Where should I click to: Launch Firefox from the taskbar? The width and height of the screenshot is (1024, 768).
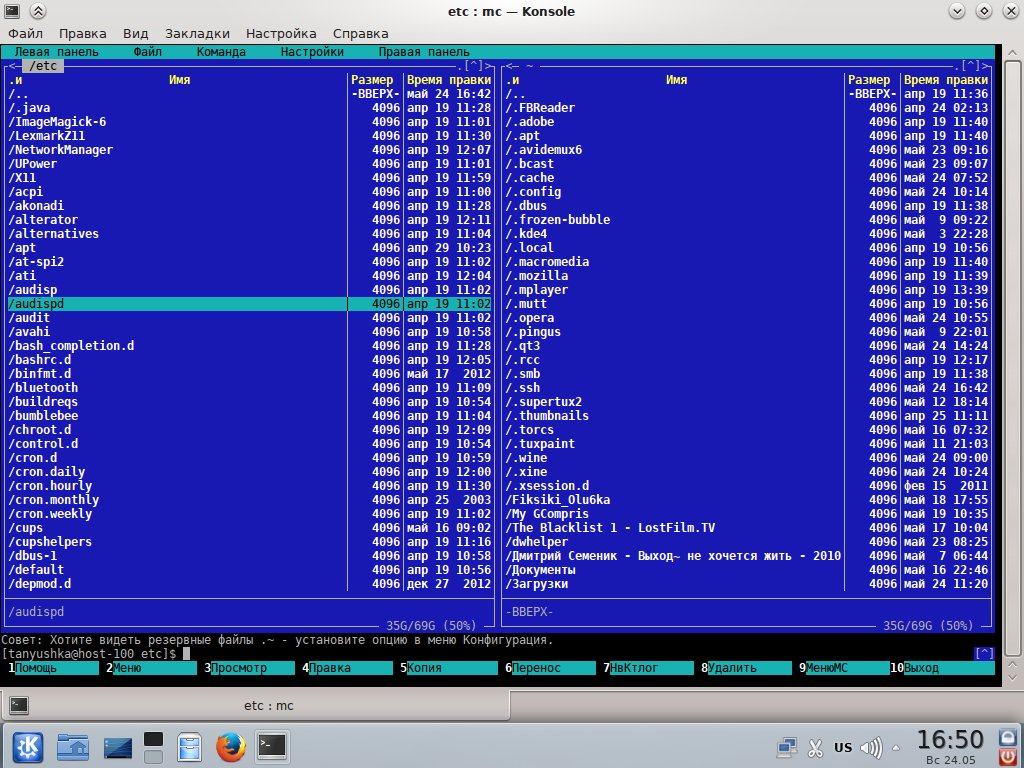[x=230, y=746]
